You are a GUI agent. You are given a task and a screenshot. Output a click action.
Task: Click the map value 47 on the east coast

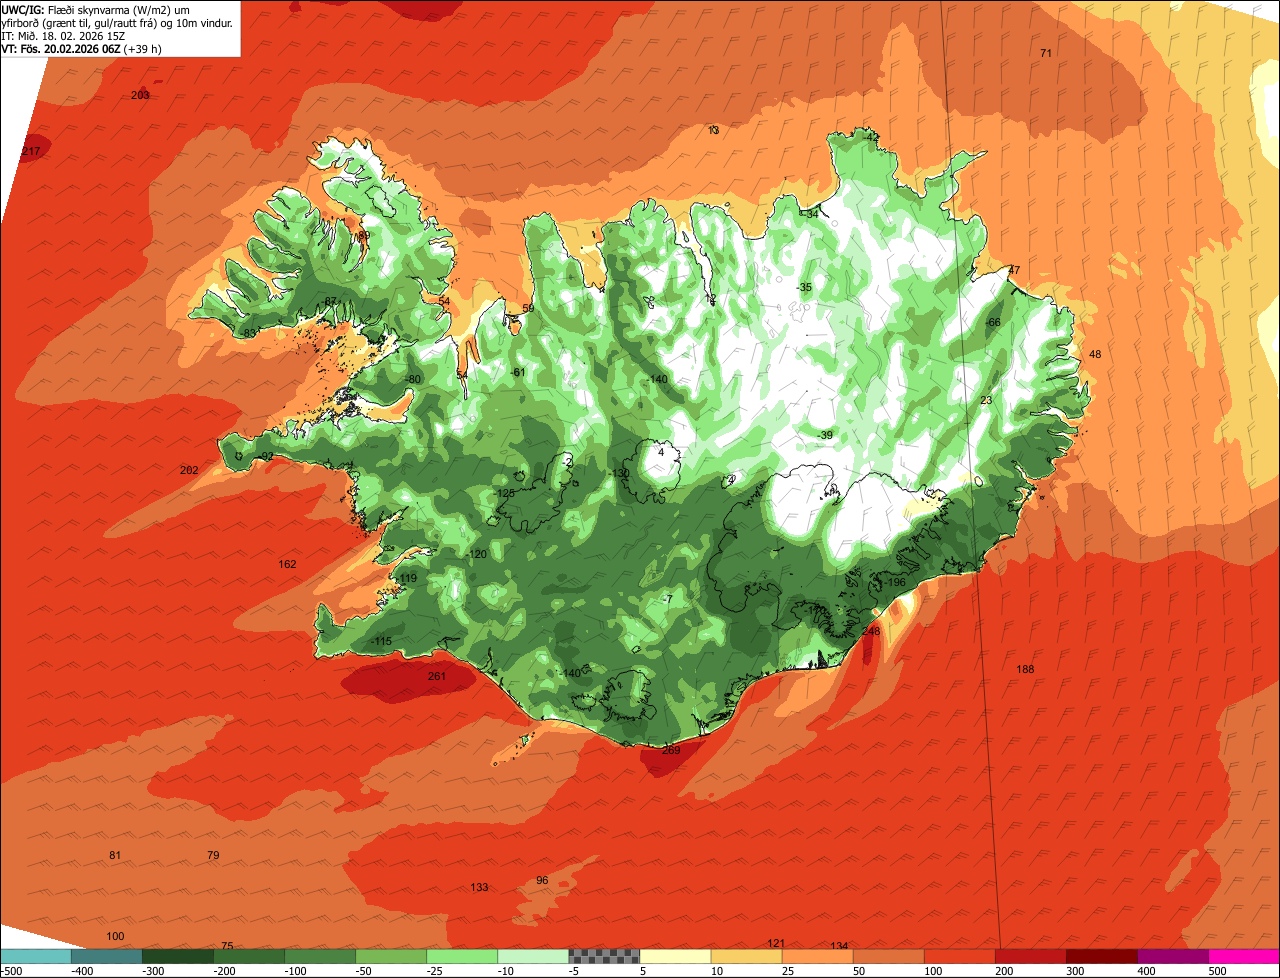(1014, 271)
